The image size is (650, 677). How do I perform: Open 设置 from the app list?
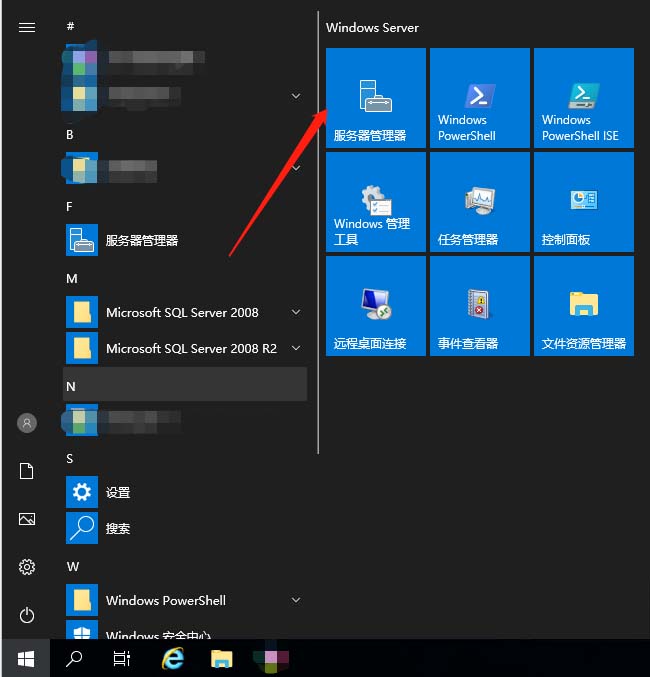[118, 493]
